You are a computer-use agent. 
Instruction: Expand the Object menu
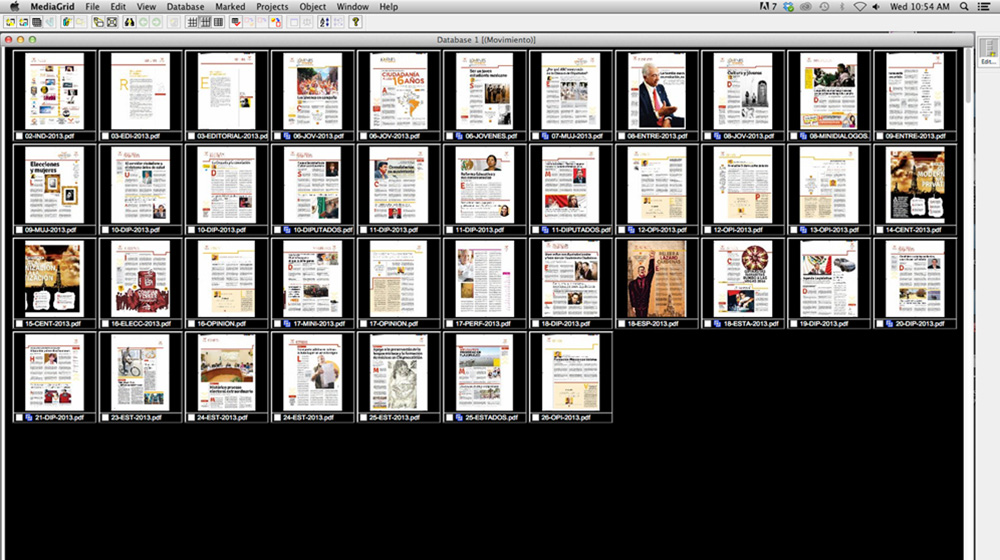313,7
